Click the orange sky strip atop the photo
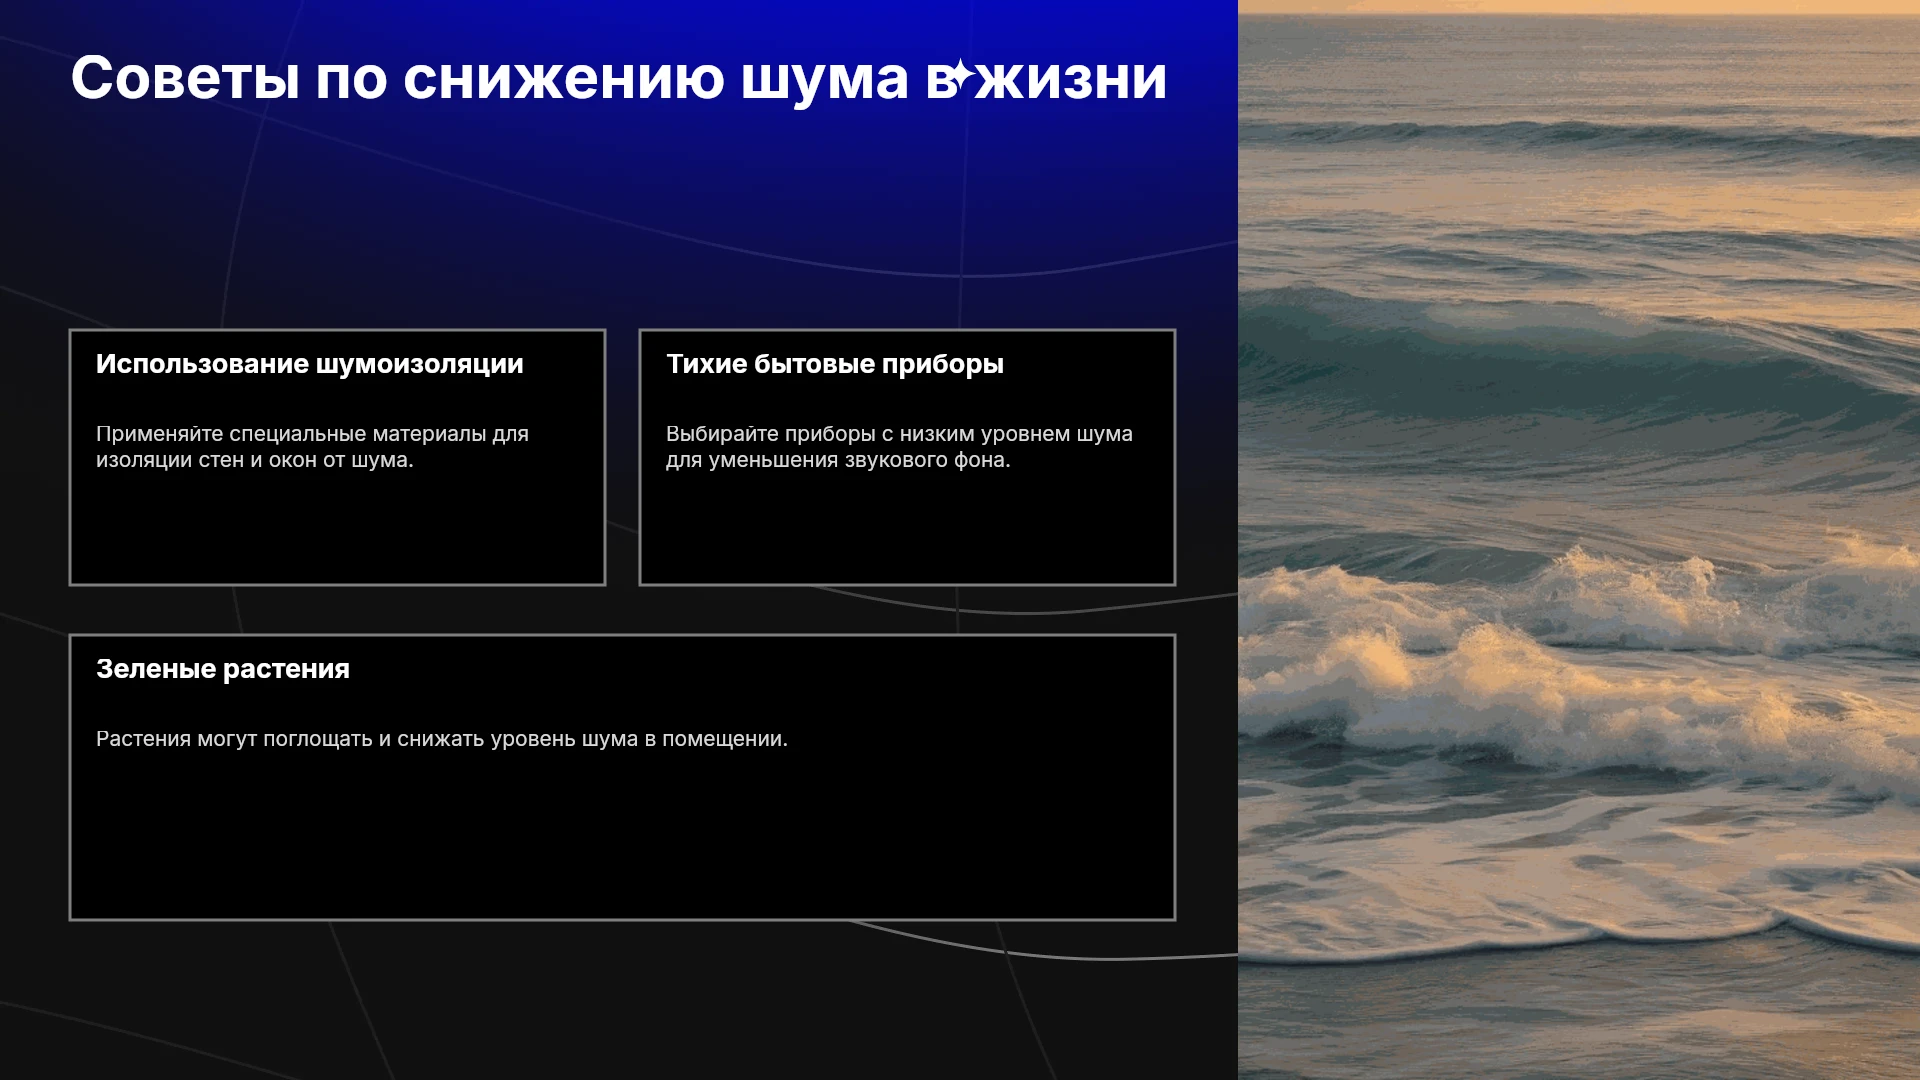The image size is (1920, 1080). coord(1579,7)
